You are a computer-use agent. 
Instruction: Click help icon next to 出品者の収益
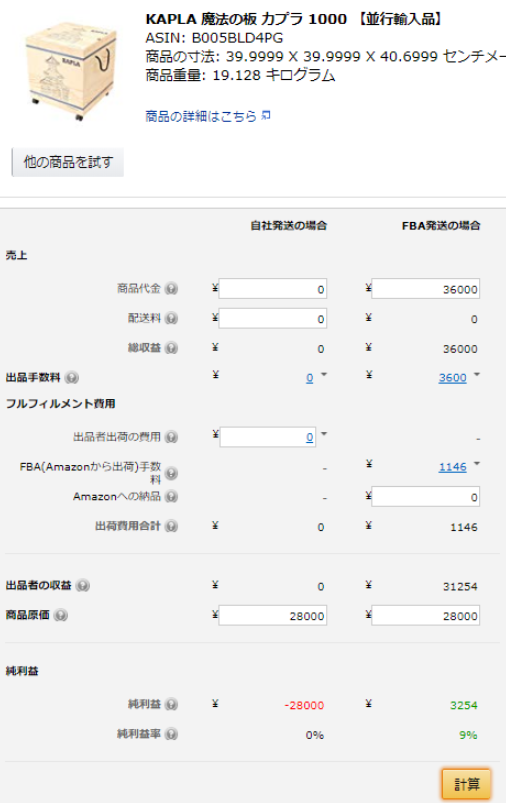[83, 586]
